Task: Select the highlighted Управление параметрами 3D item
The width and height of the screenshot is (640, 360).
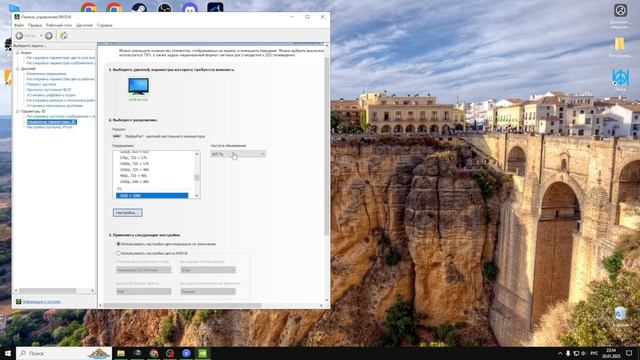Action: coord(51,122)
